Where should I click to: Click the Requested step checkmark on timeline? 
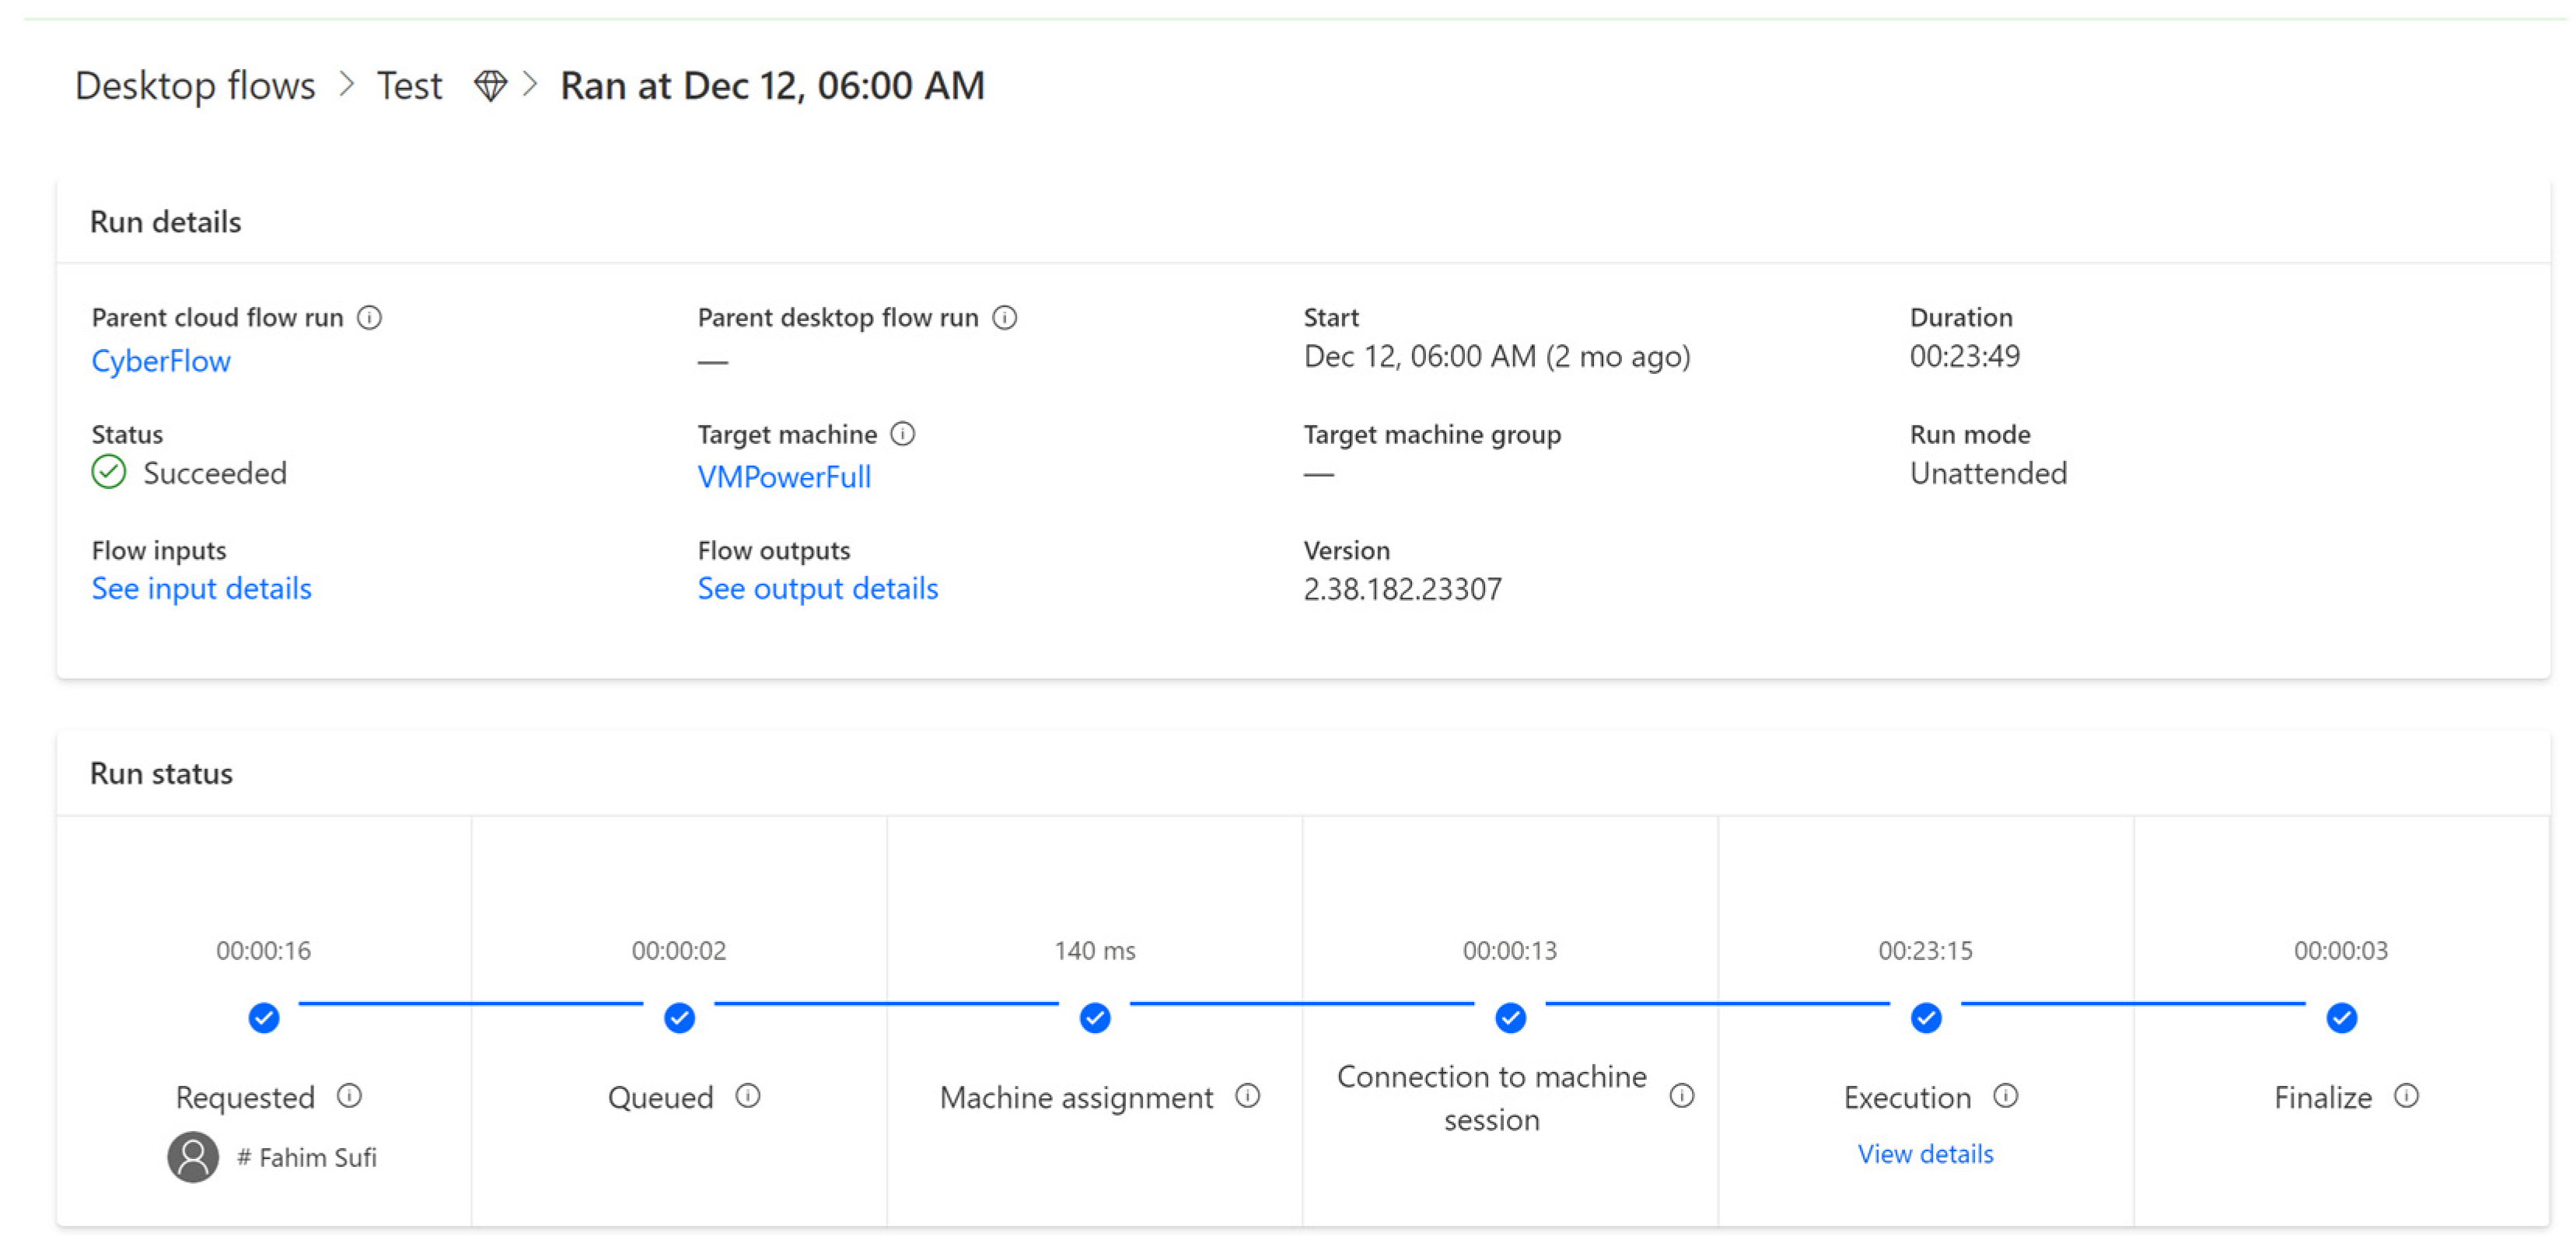264,1017
